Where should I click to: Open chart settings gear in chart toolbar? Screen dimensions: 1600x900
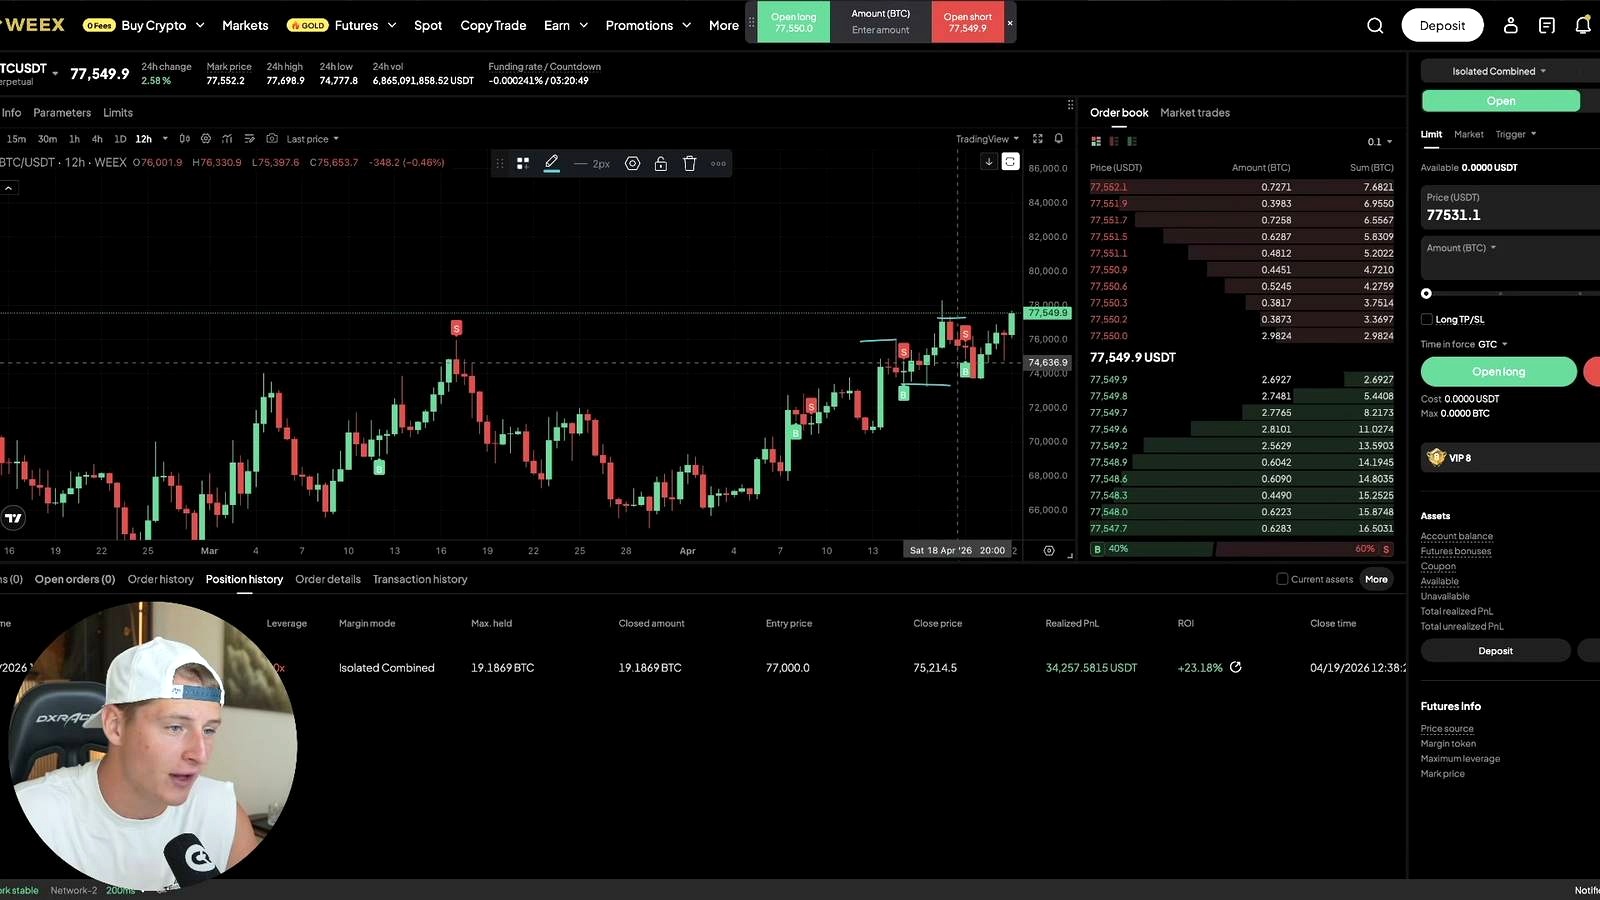(206, 139)
